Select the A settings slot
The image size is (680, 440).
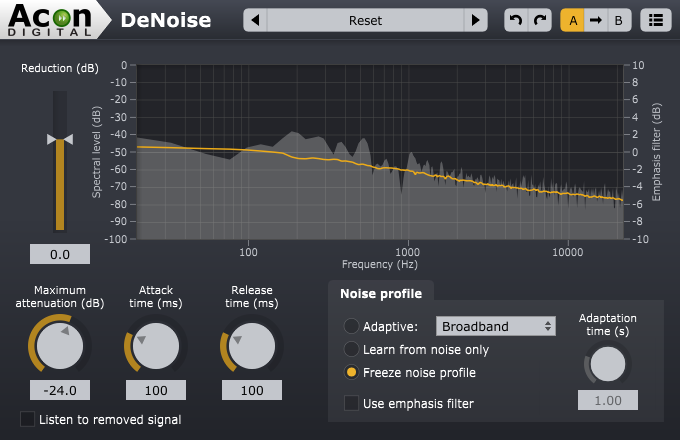[x=573, y=20]
